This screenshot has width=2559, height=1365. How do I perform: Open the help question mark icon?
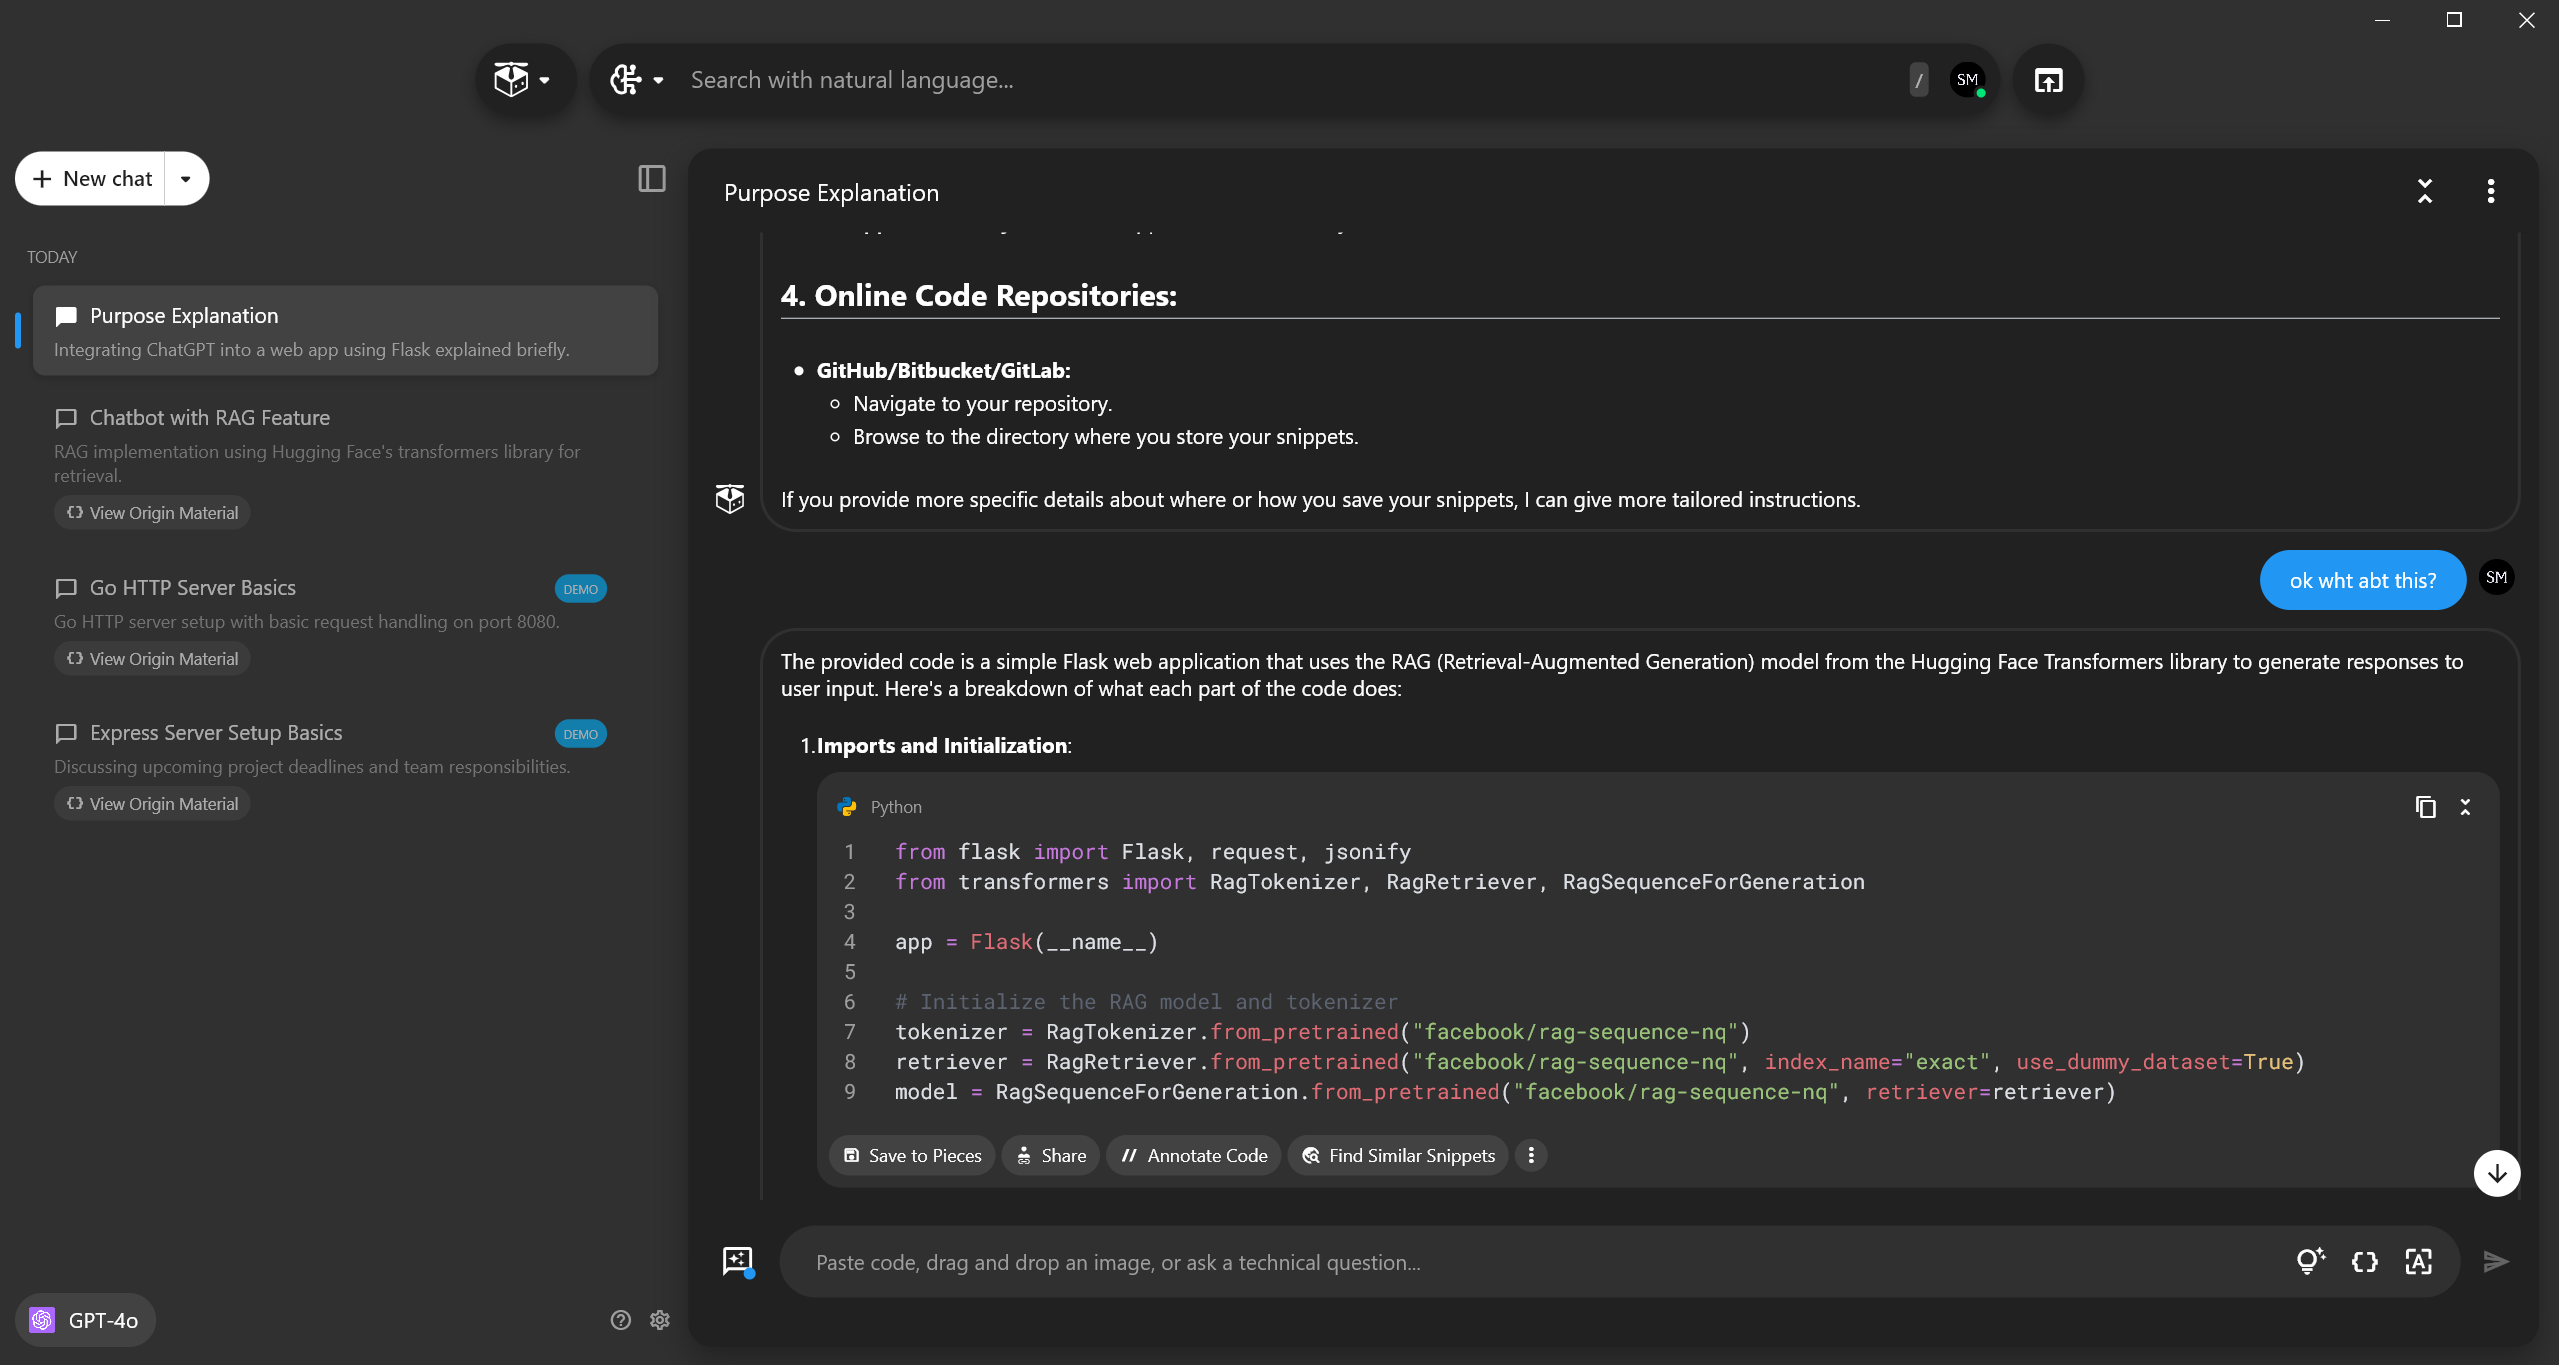coord(620,1320)
